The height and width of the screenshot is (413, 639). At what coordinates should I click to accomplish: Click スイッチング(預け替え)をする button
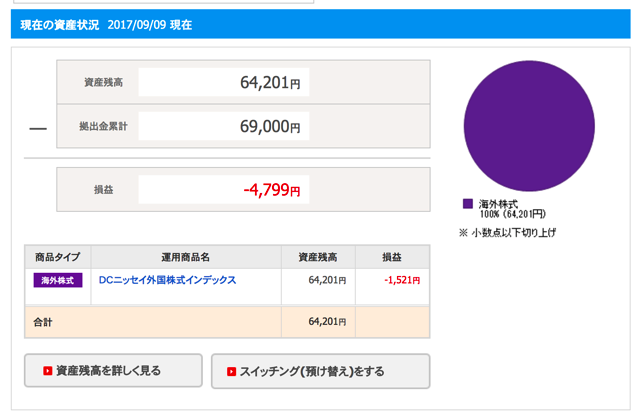pyautogui.click(x=320, y=371)
